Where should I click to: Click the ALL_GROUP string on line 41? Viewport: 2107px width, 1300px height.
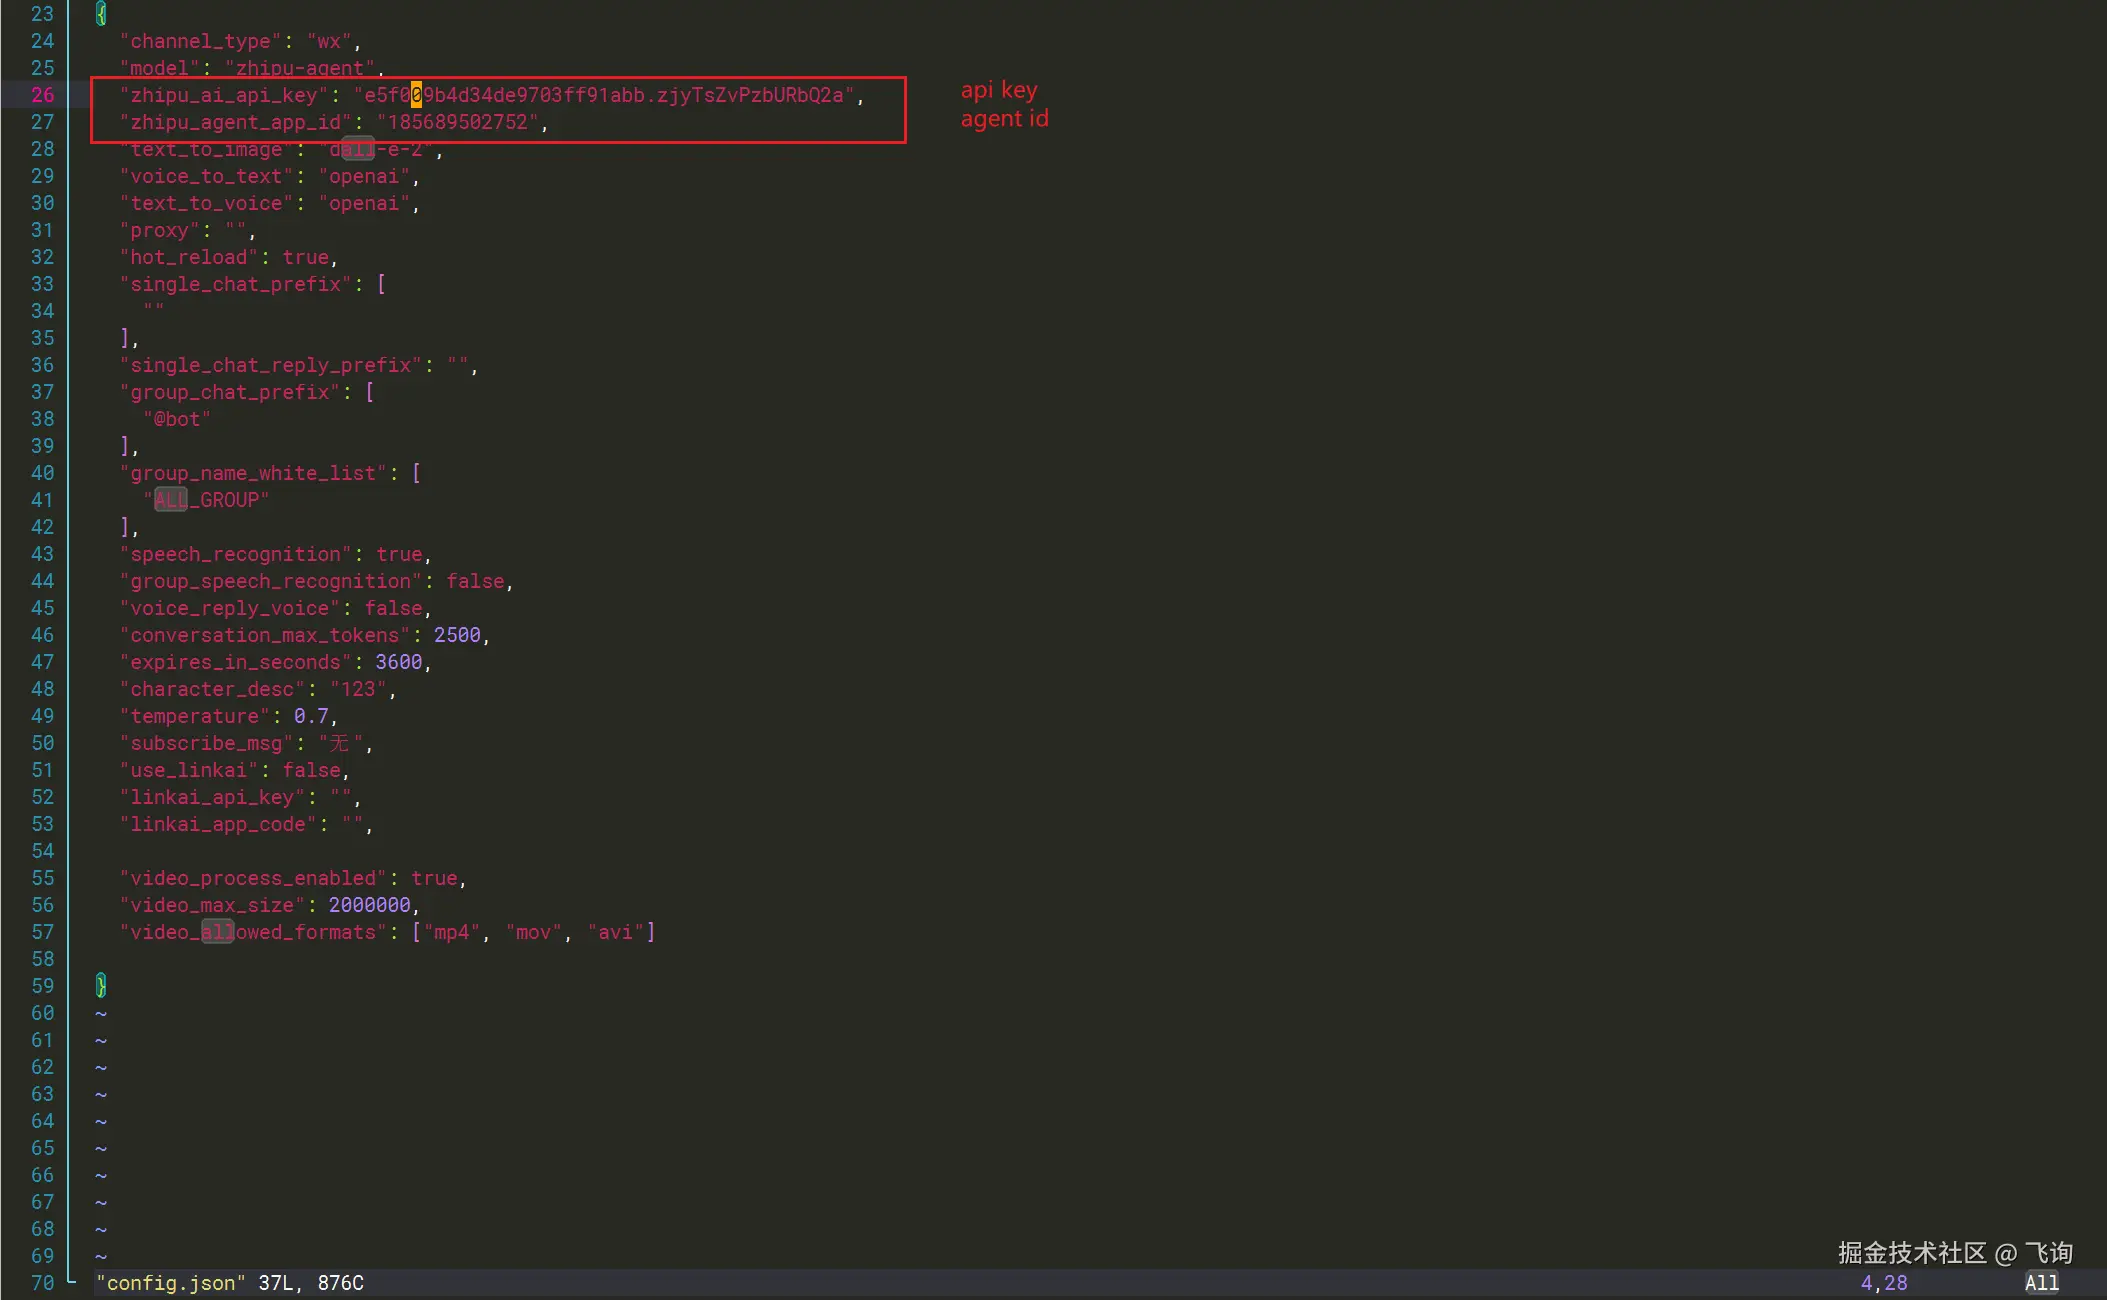click(x=206, y=500)
